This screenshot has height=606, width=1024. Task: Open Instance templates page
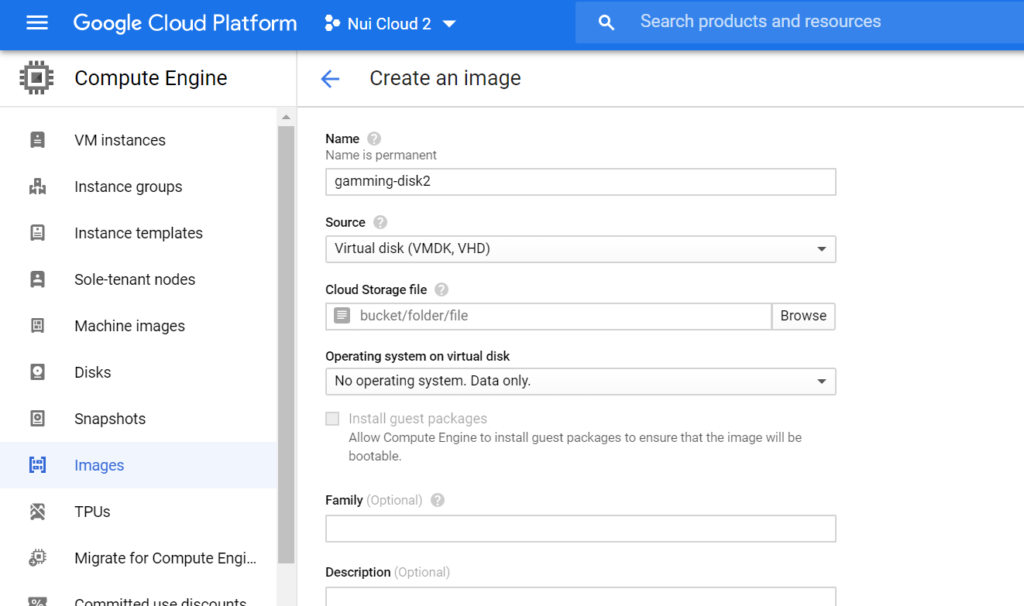point(138,233)
